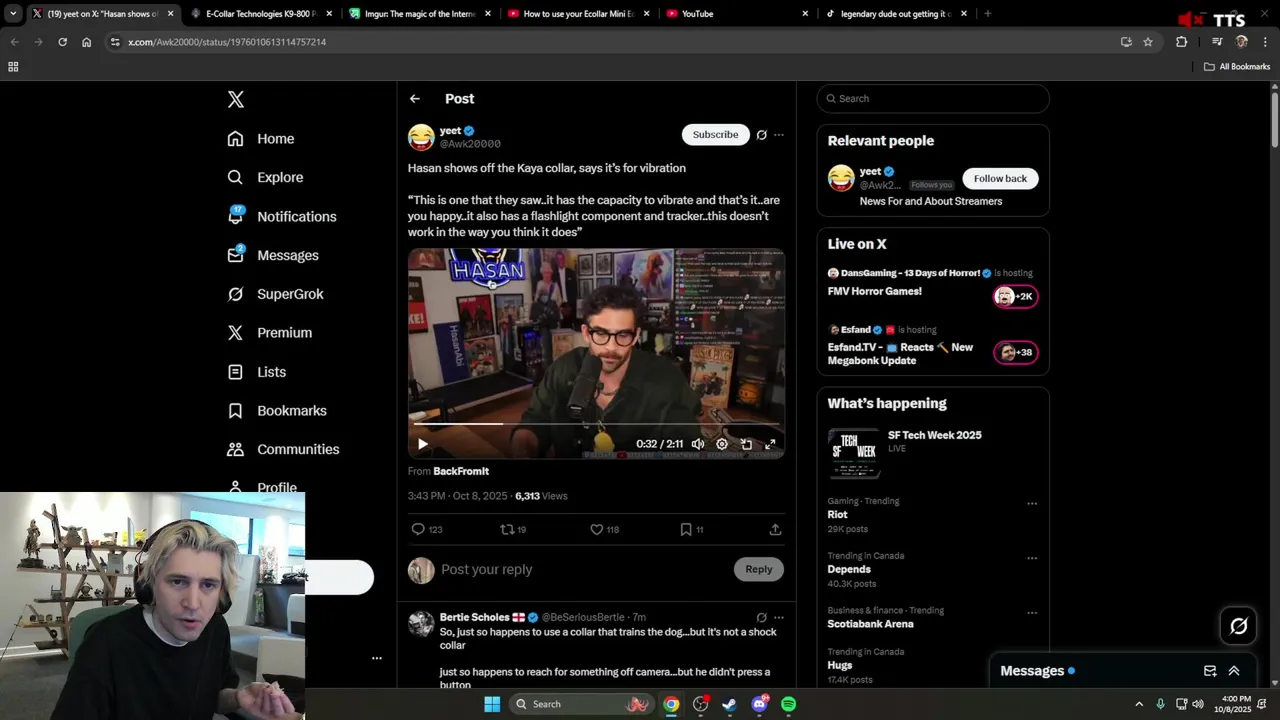Show hidden system tray icons
Image resolution: width=1280 pixels, height=720 pixels.
pos(1139,704)
